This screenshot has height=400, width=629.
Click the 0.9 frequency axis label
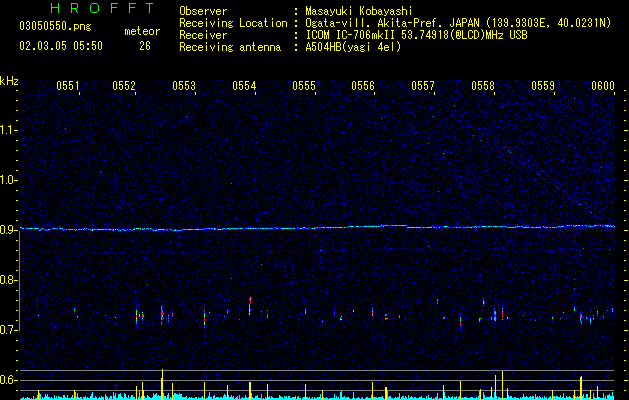tap(8, 230)
